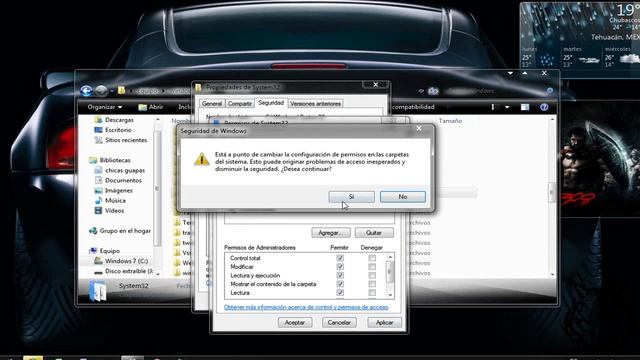Click the warning triangle icon in the dialog

click(202, 159)
